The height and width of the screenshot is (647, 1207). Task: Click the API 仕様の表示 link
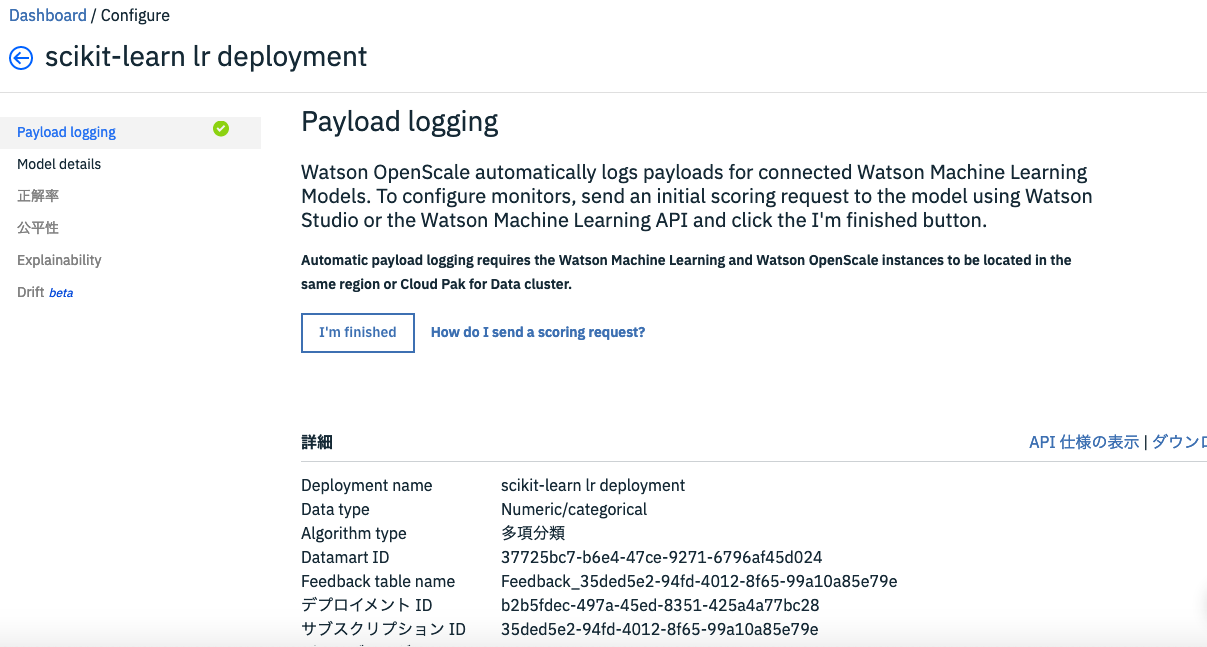pyautogui.click(x=1084, y=442)
